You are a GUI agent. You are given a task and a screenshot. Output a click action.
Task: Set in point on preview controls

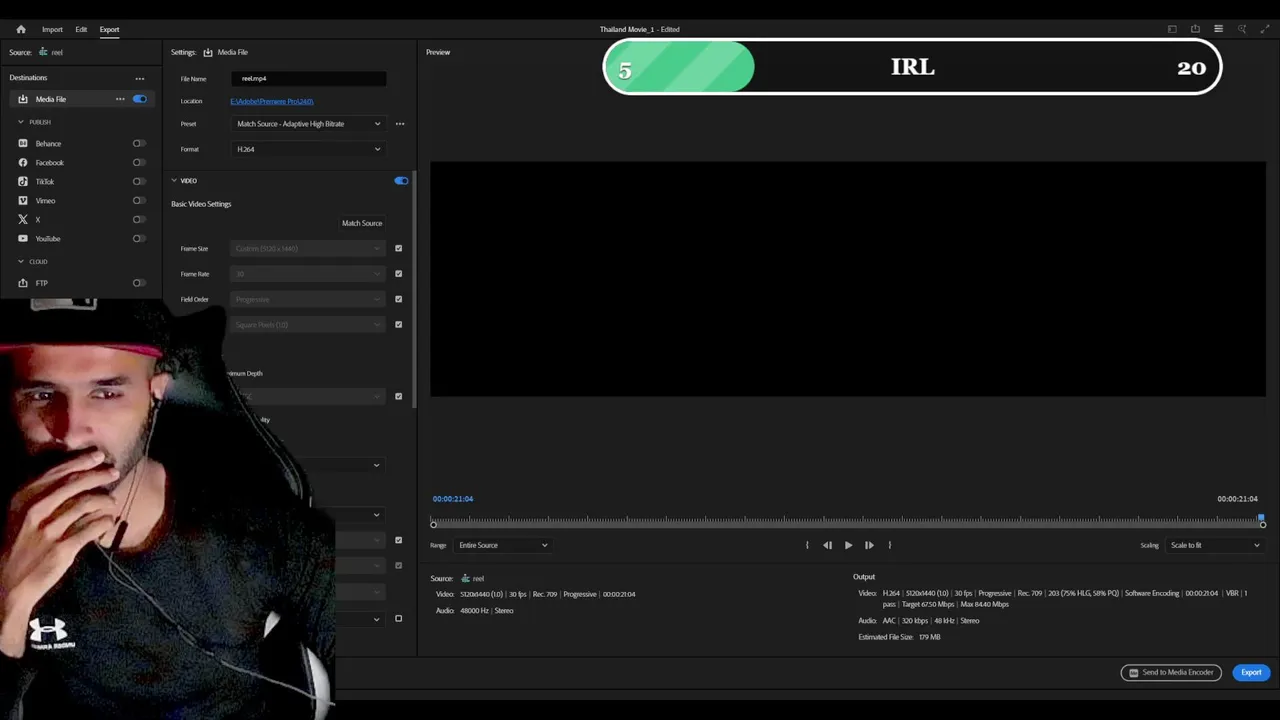click(807, 545)
